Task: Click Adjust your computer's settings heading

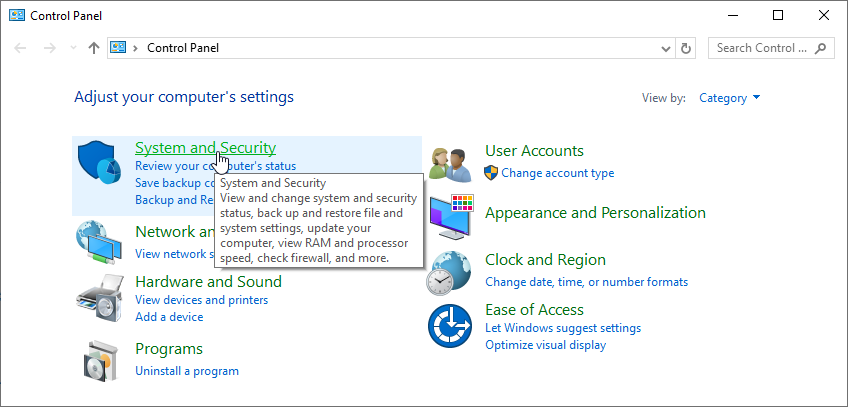Action: [x=184, y=97]
